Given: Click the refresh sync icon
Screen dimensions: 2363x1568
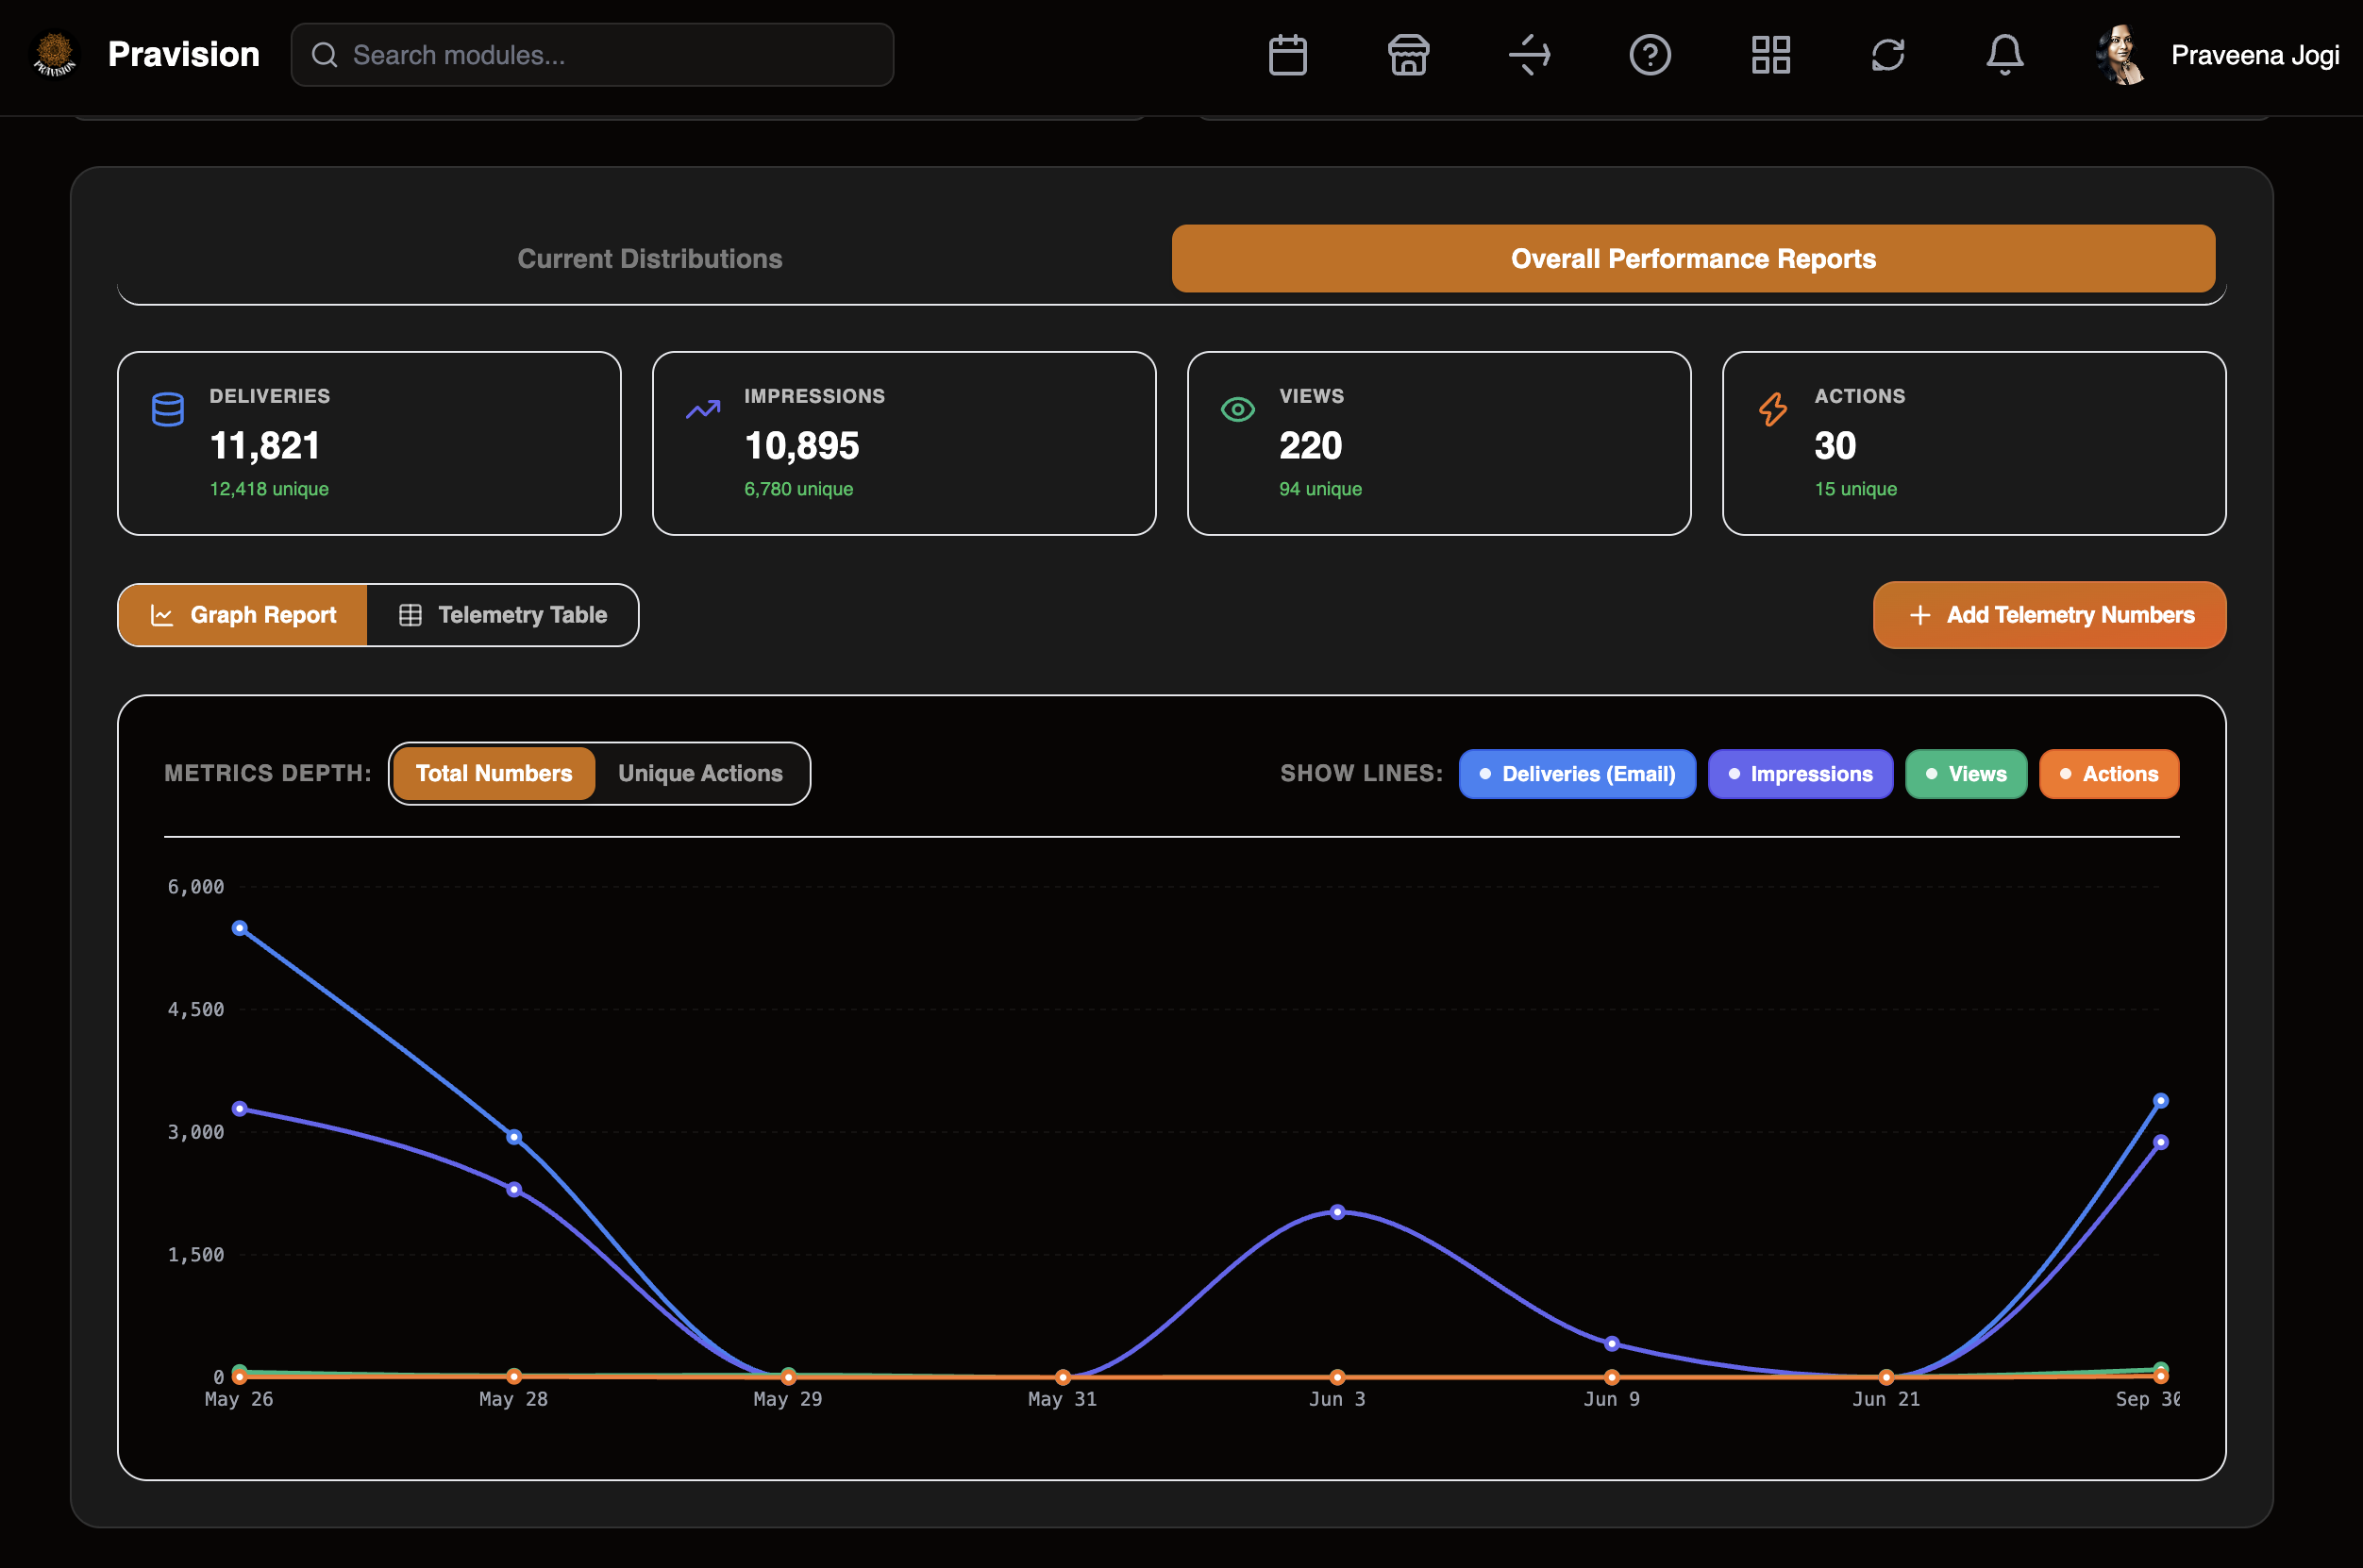Looking at the screenshot, I should click(x=1887, y=55).
